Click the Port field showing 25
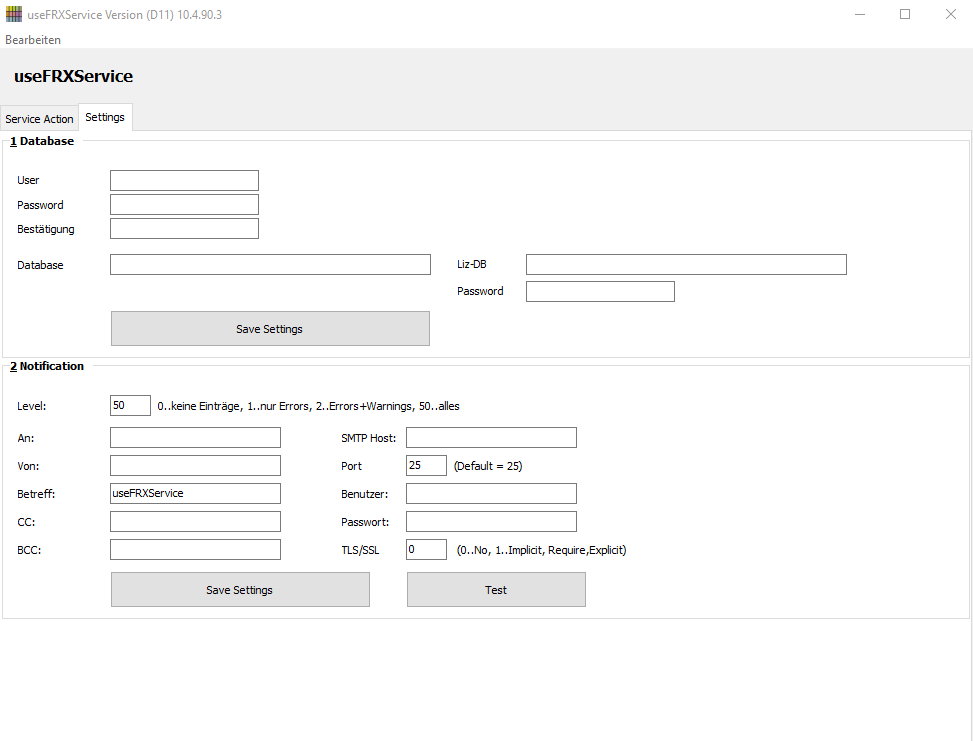This screenshot has width=973, height=741. tap(426, 465)
